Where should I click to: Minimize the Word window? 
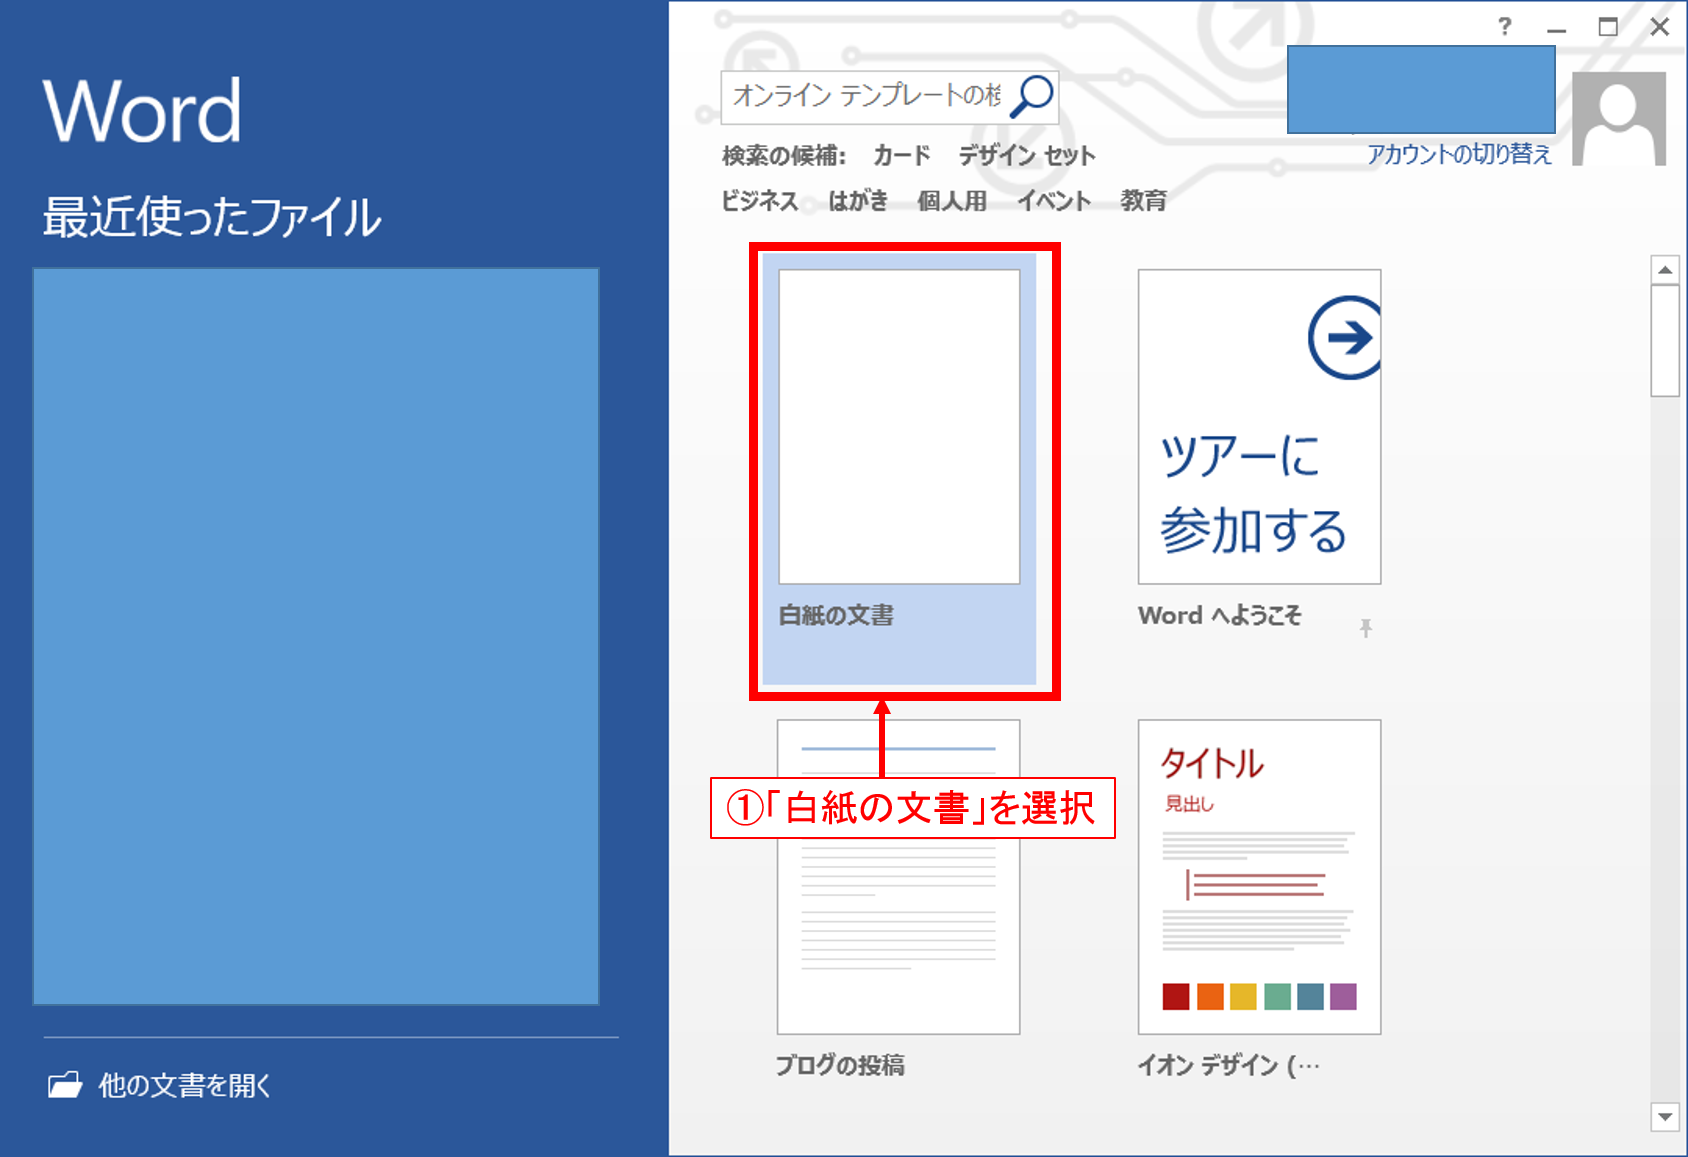(1556, 28)
